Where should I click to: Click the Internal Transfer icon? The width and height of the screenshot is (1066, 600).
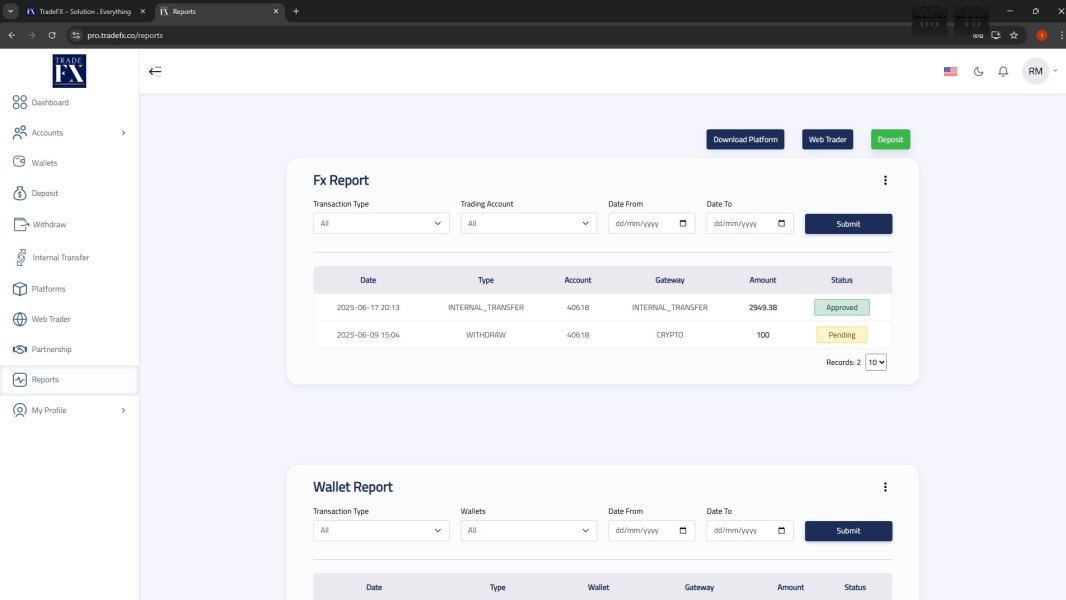21,257
